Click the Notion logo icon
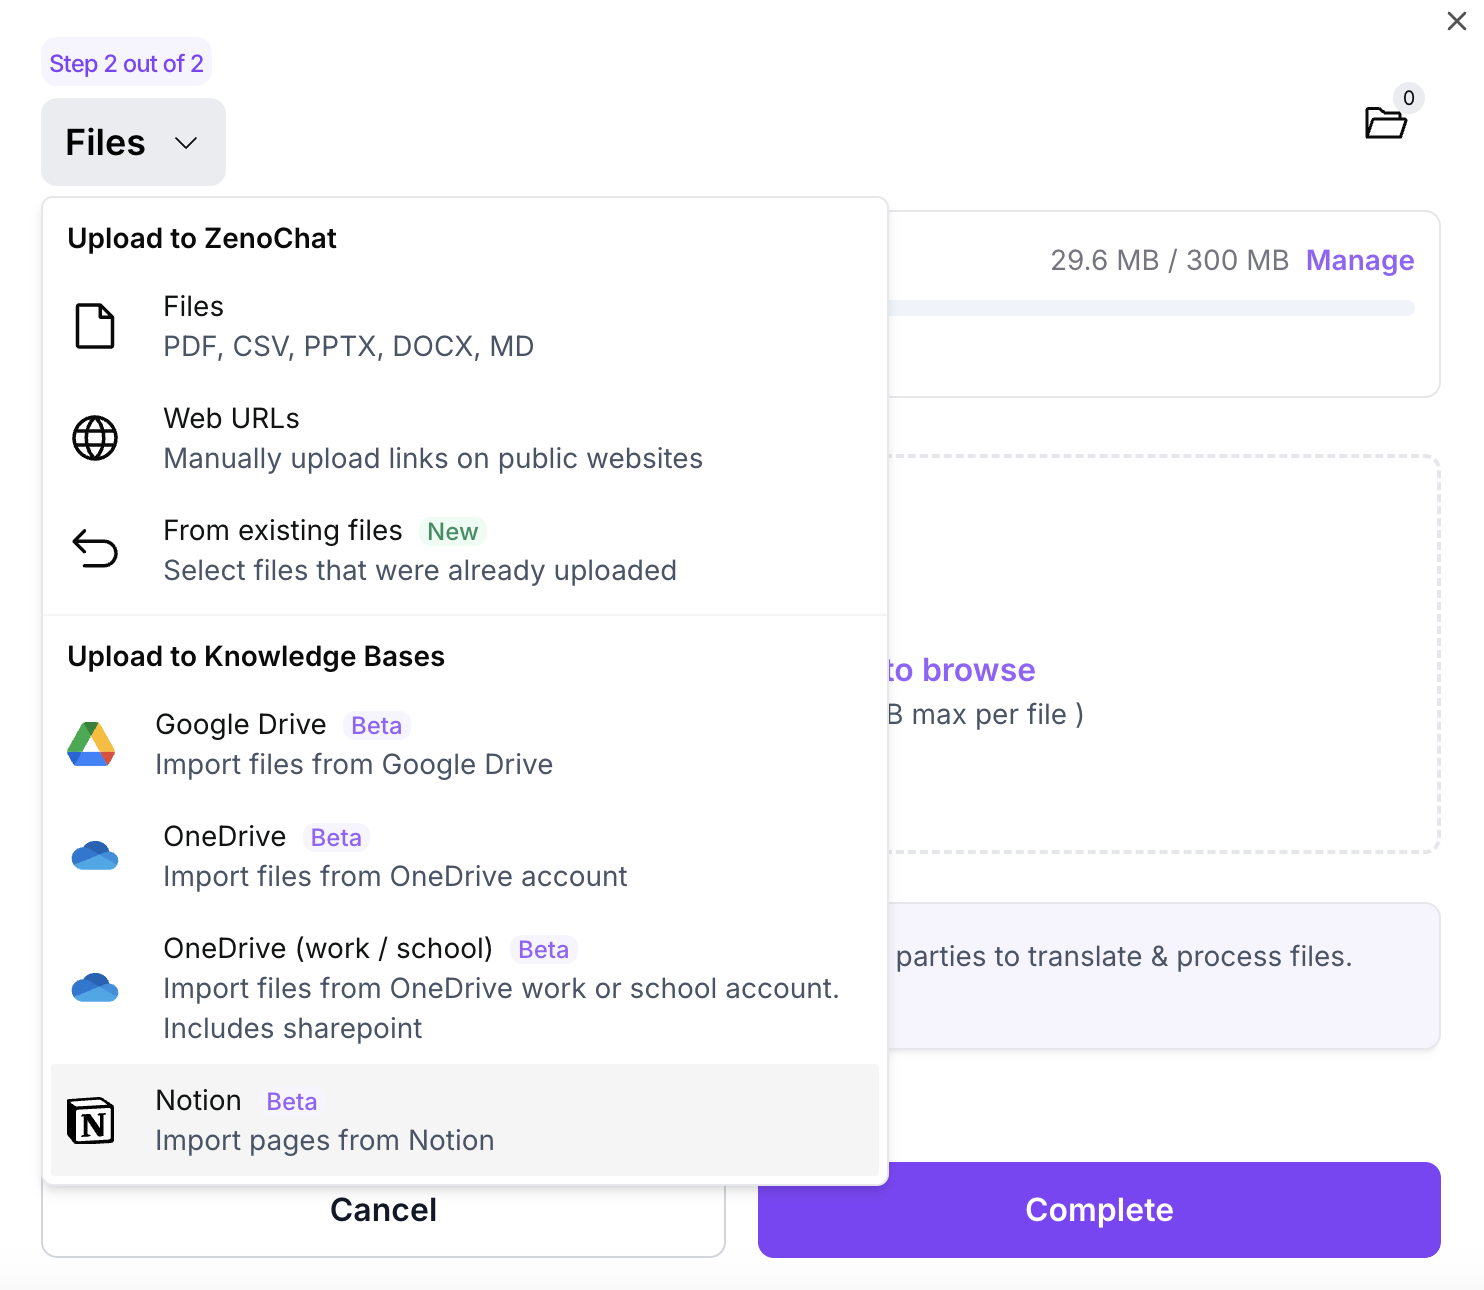Viewport: 1484px width, 1290px height. [x=91, y=1120]
